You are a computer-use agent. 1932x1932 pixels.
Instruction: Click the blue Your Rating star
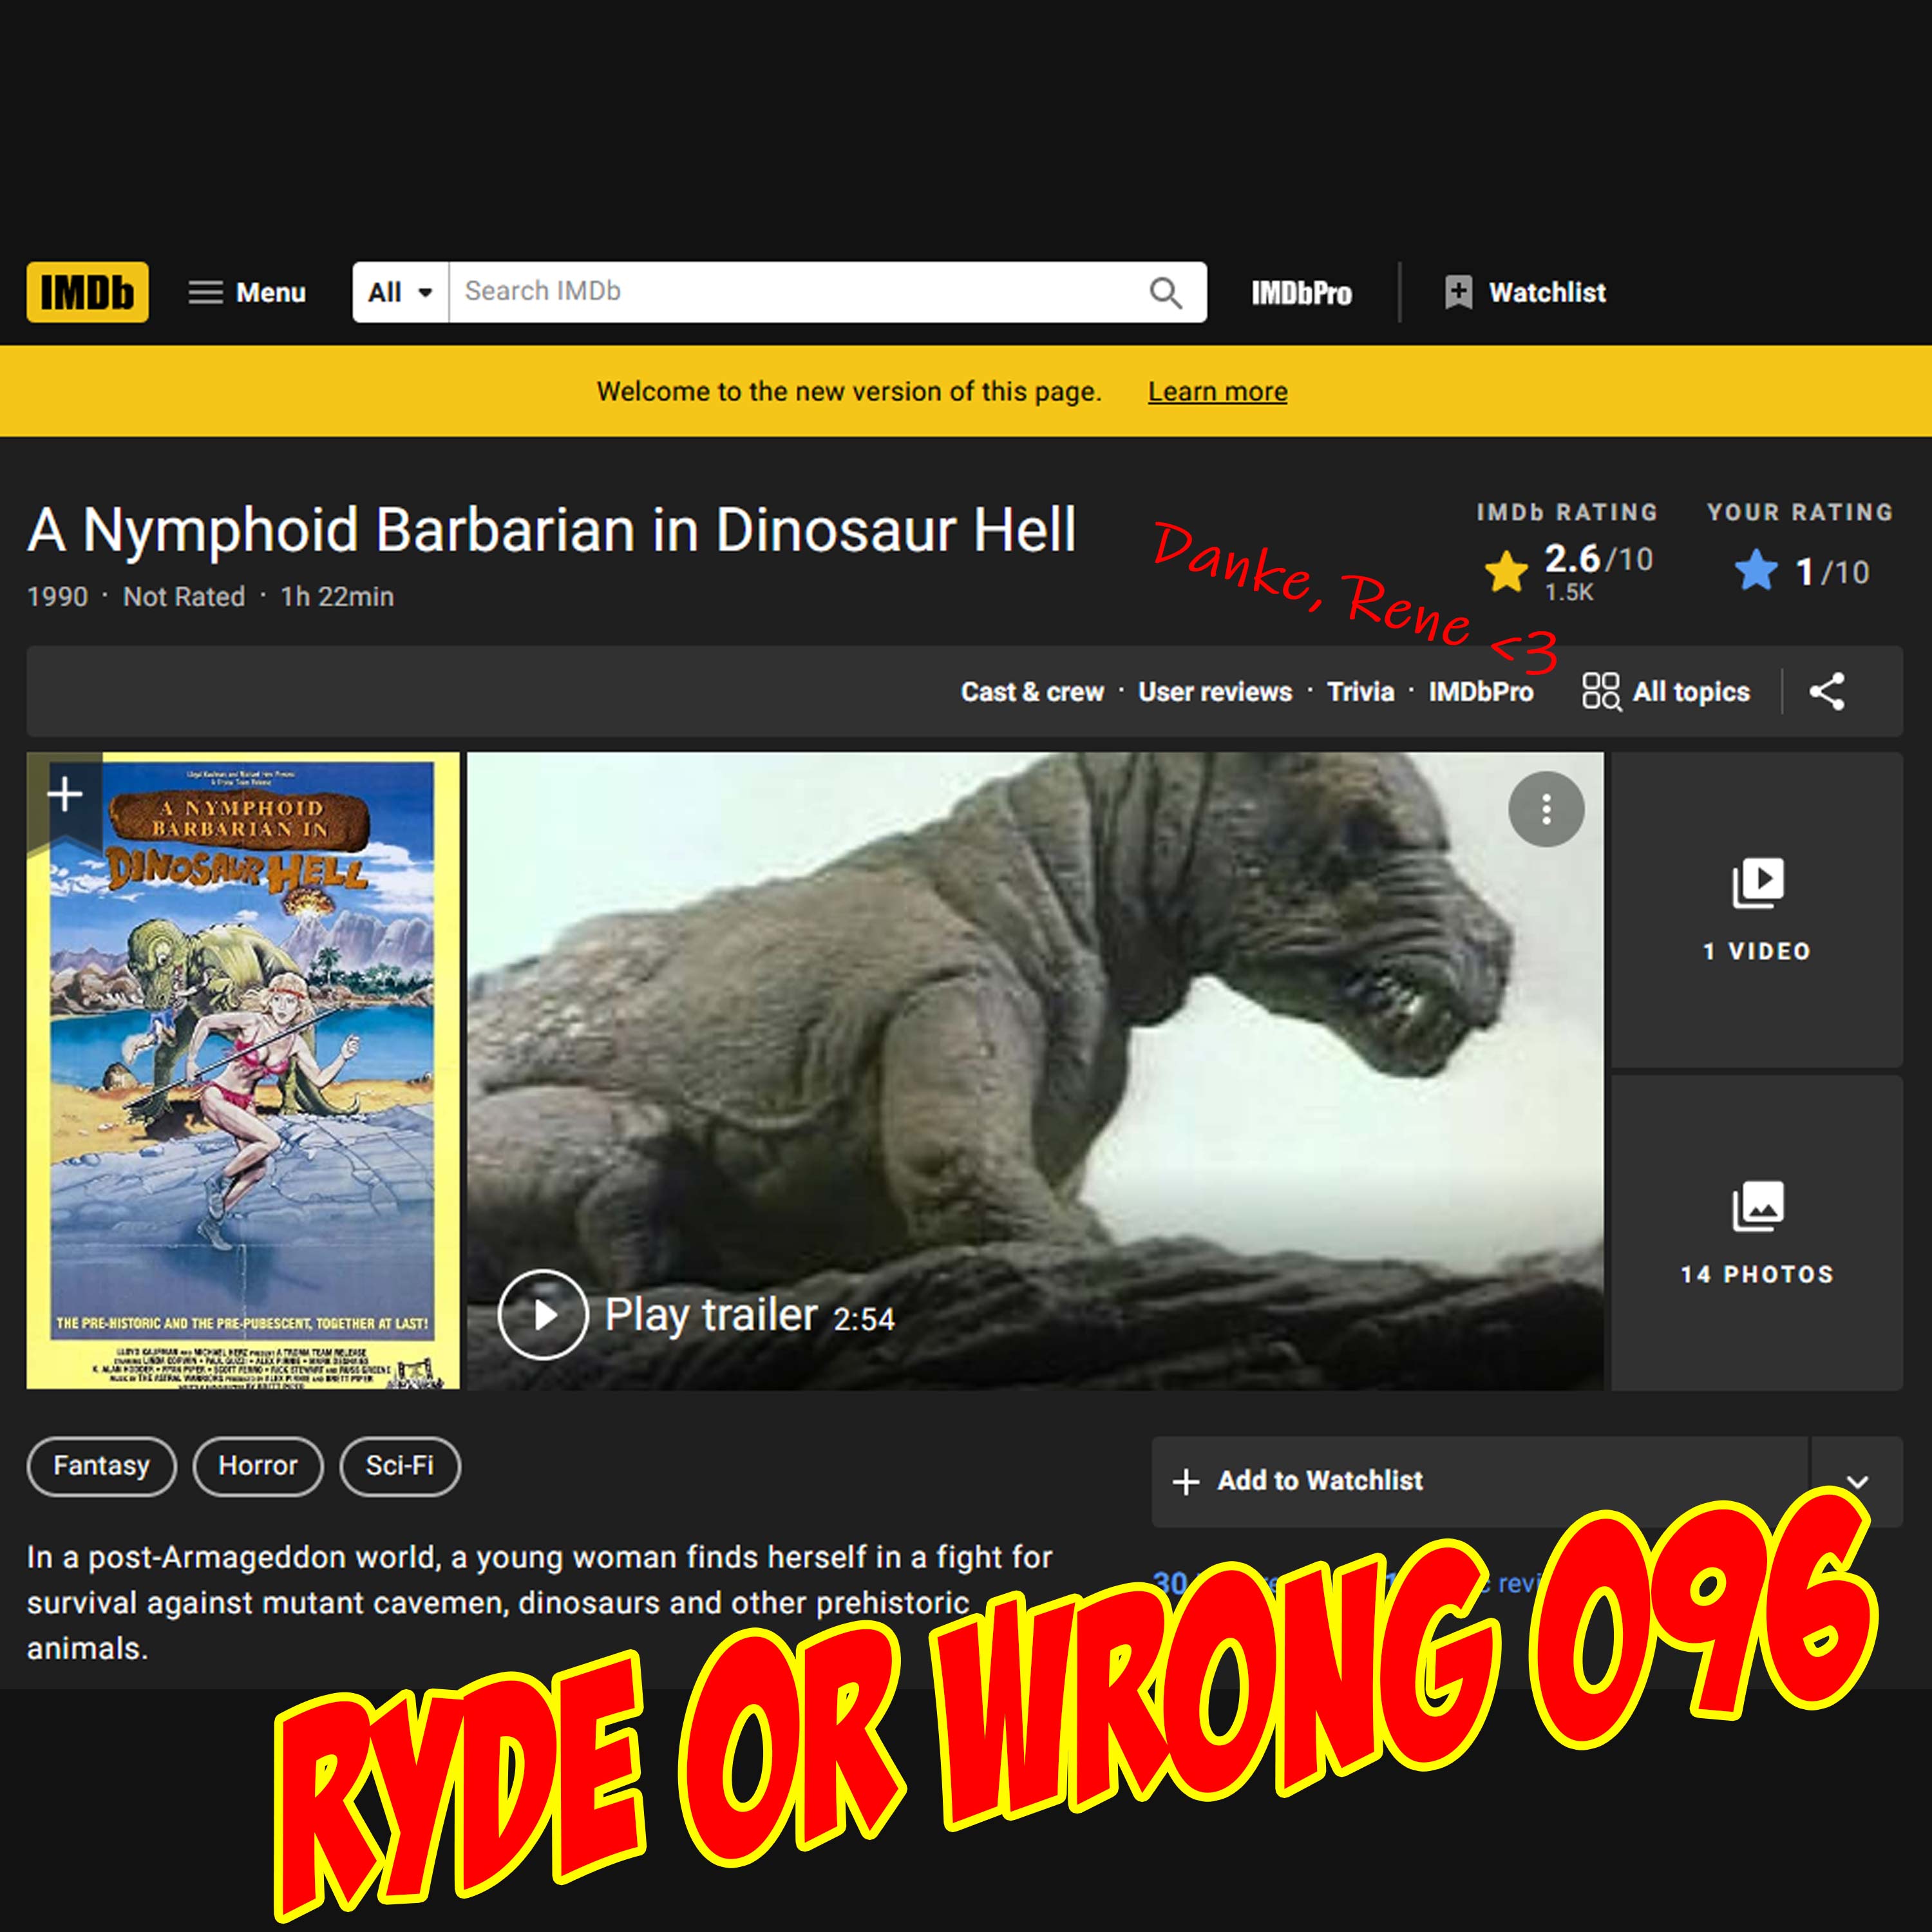click(x=1755, y=572)
